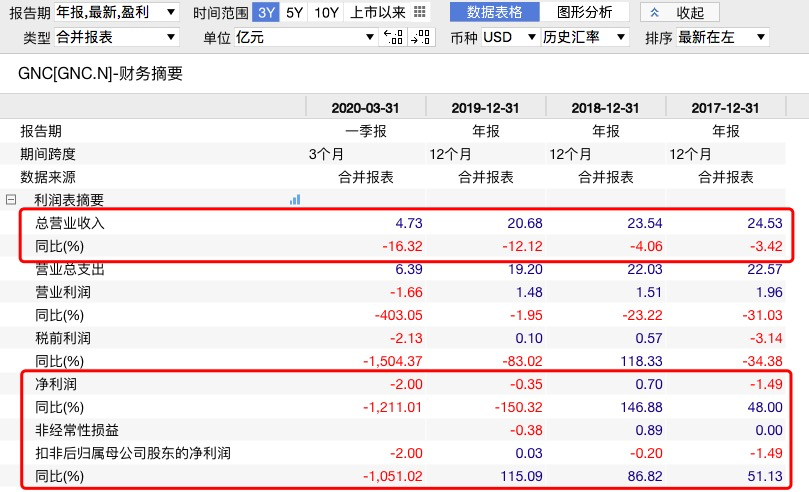Select the 3Y time range

[x=266, y=12]
